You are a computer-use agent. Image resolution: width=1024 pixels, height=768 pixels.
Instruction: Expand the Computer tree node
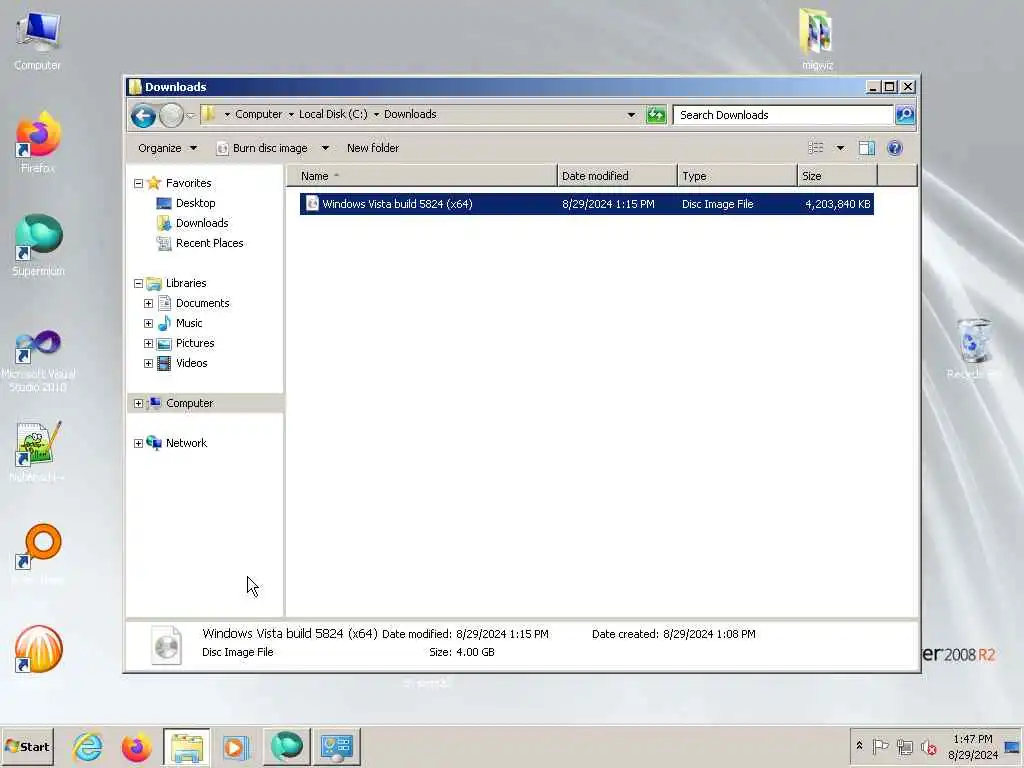pos(138,404)
